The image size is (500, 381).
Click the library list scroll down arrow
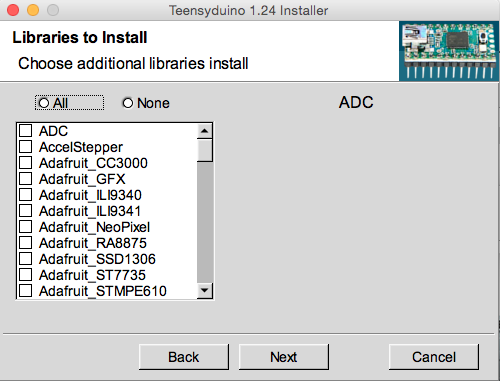pos(205,290)
